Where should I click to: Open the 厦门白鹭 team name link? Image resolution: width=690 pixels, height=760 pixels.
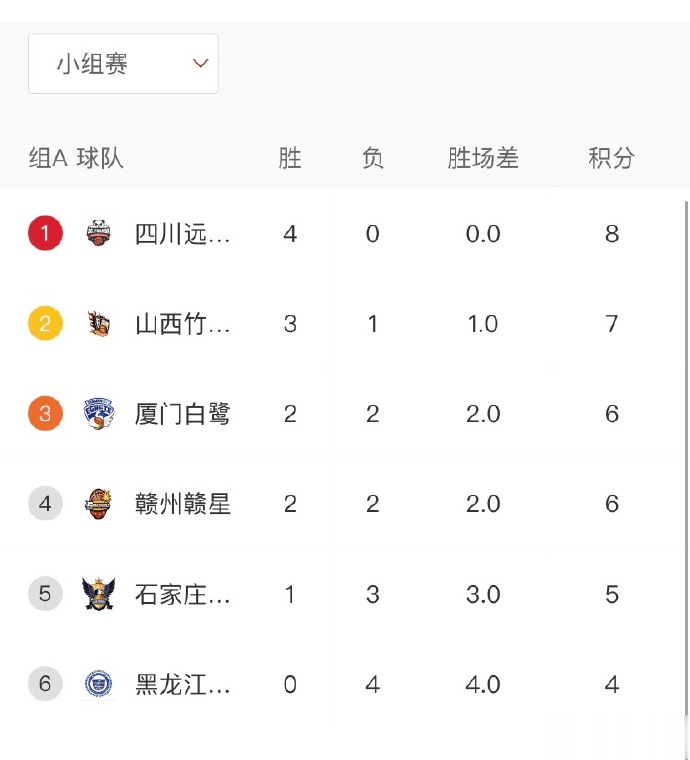(x=182, y=414)
